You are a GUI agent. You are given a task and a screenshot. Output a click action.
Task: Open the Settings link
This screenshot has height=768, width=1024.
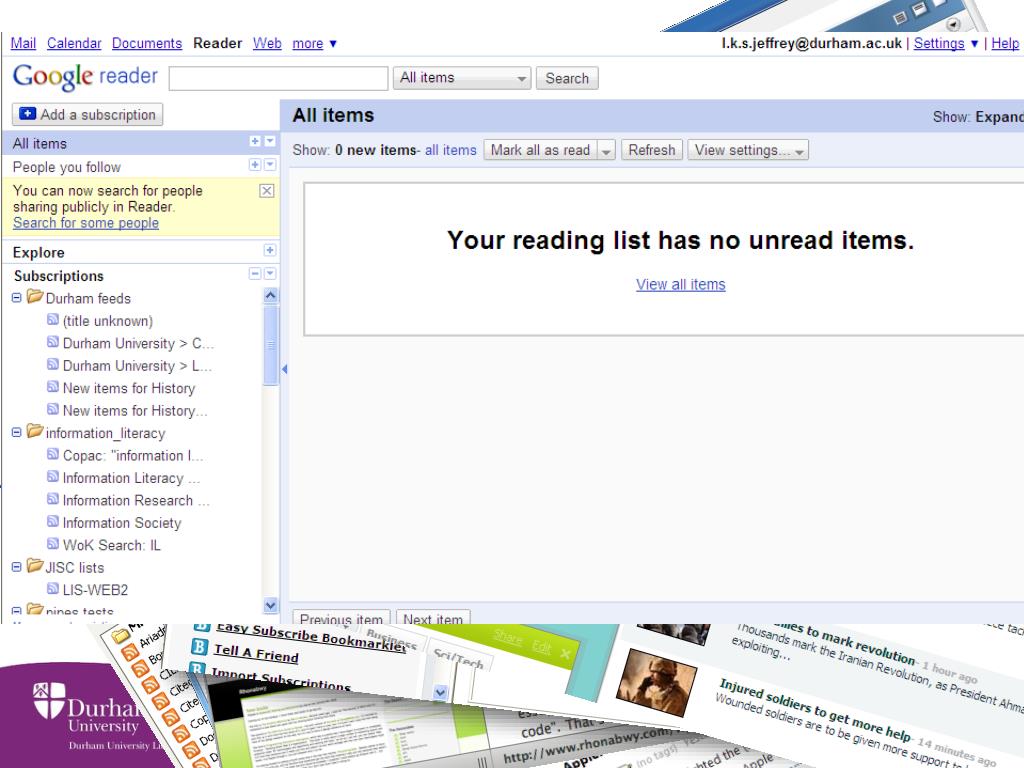tap(939, 43)
